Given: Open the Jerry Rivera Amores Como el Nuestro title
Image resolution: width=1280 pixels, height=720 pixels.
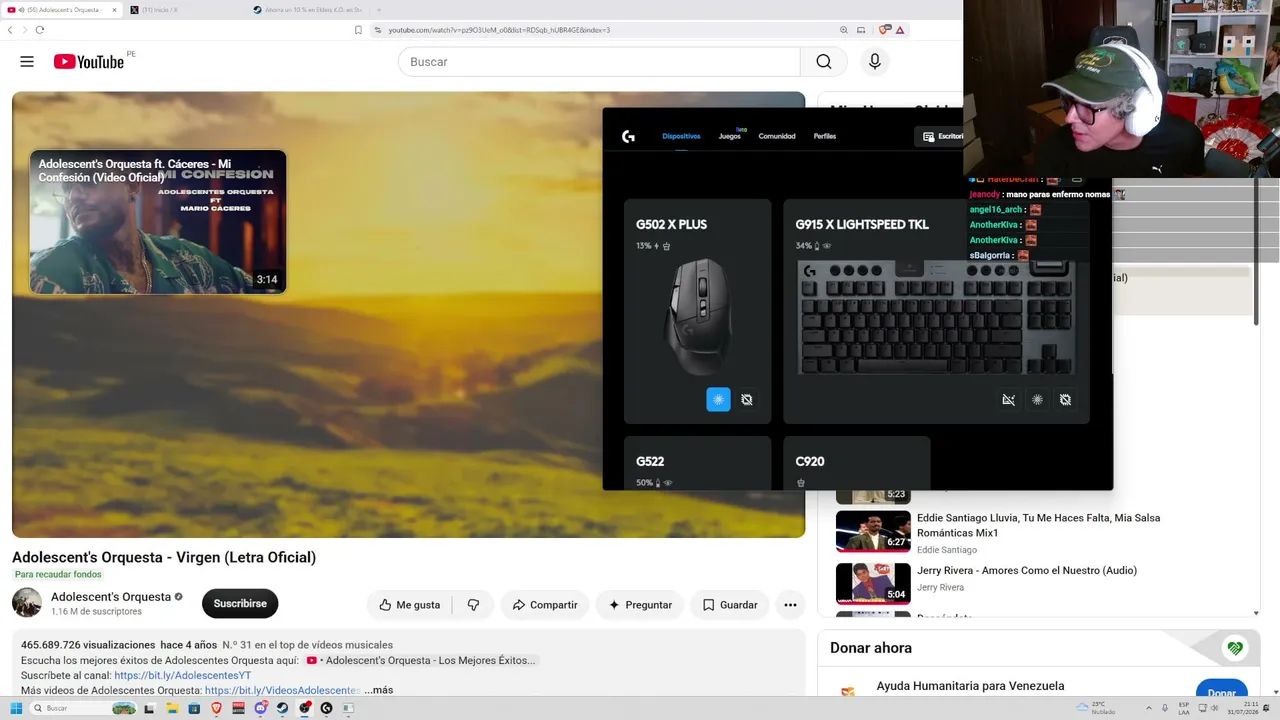Looking at the screenshot, I should click(1027, 571).
